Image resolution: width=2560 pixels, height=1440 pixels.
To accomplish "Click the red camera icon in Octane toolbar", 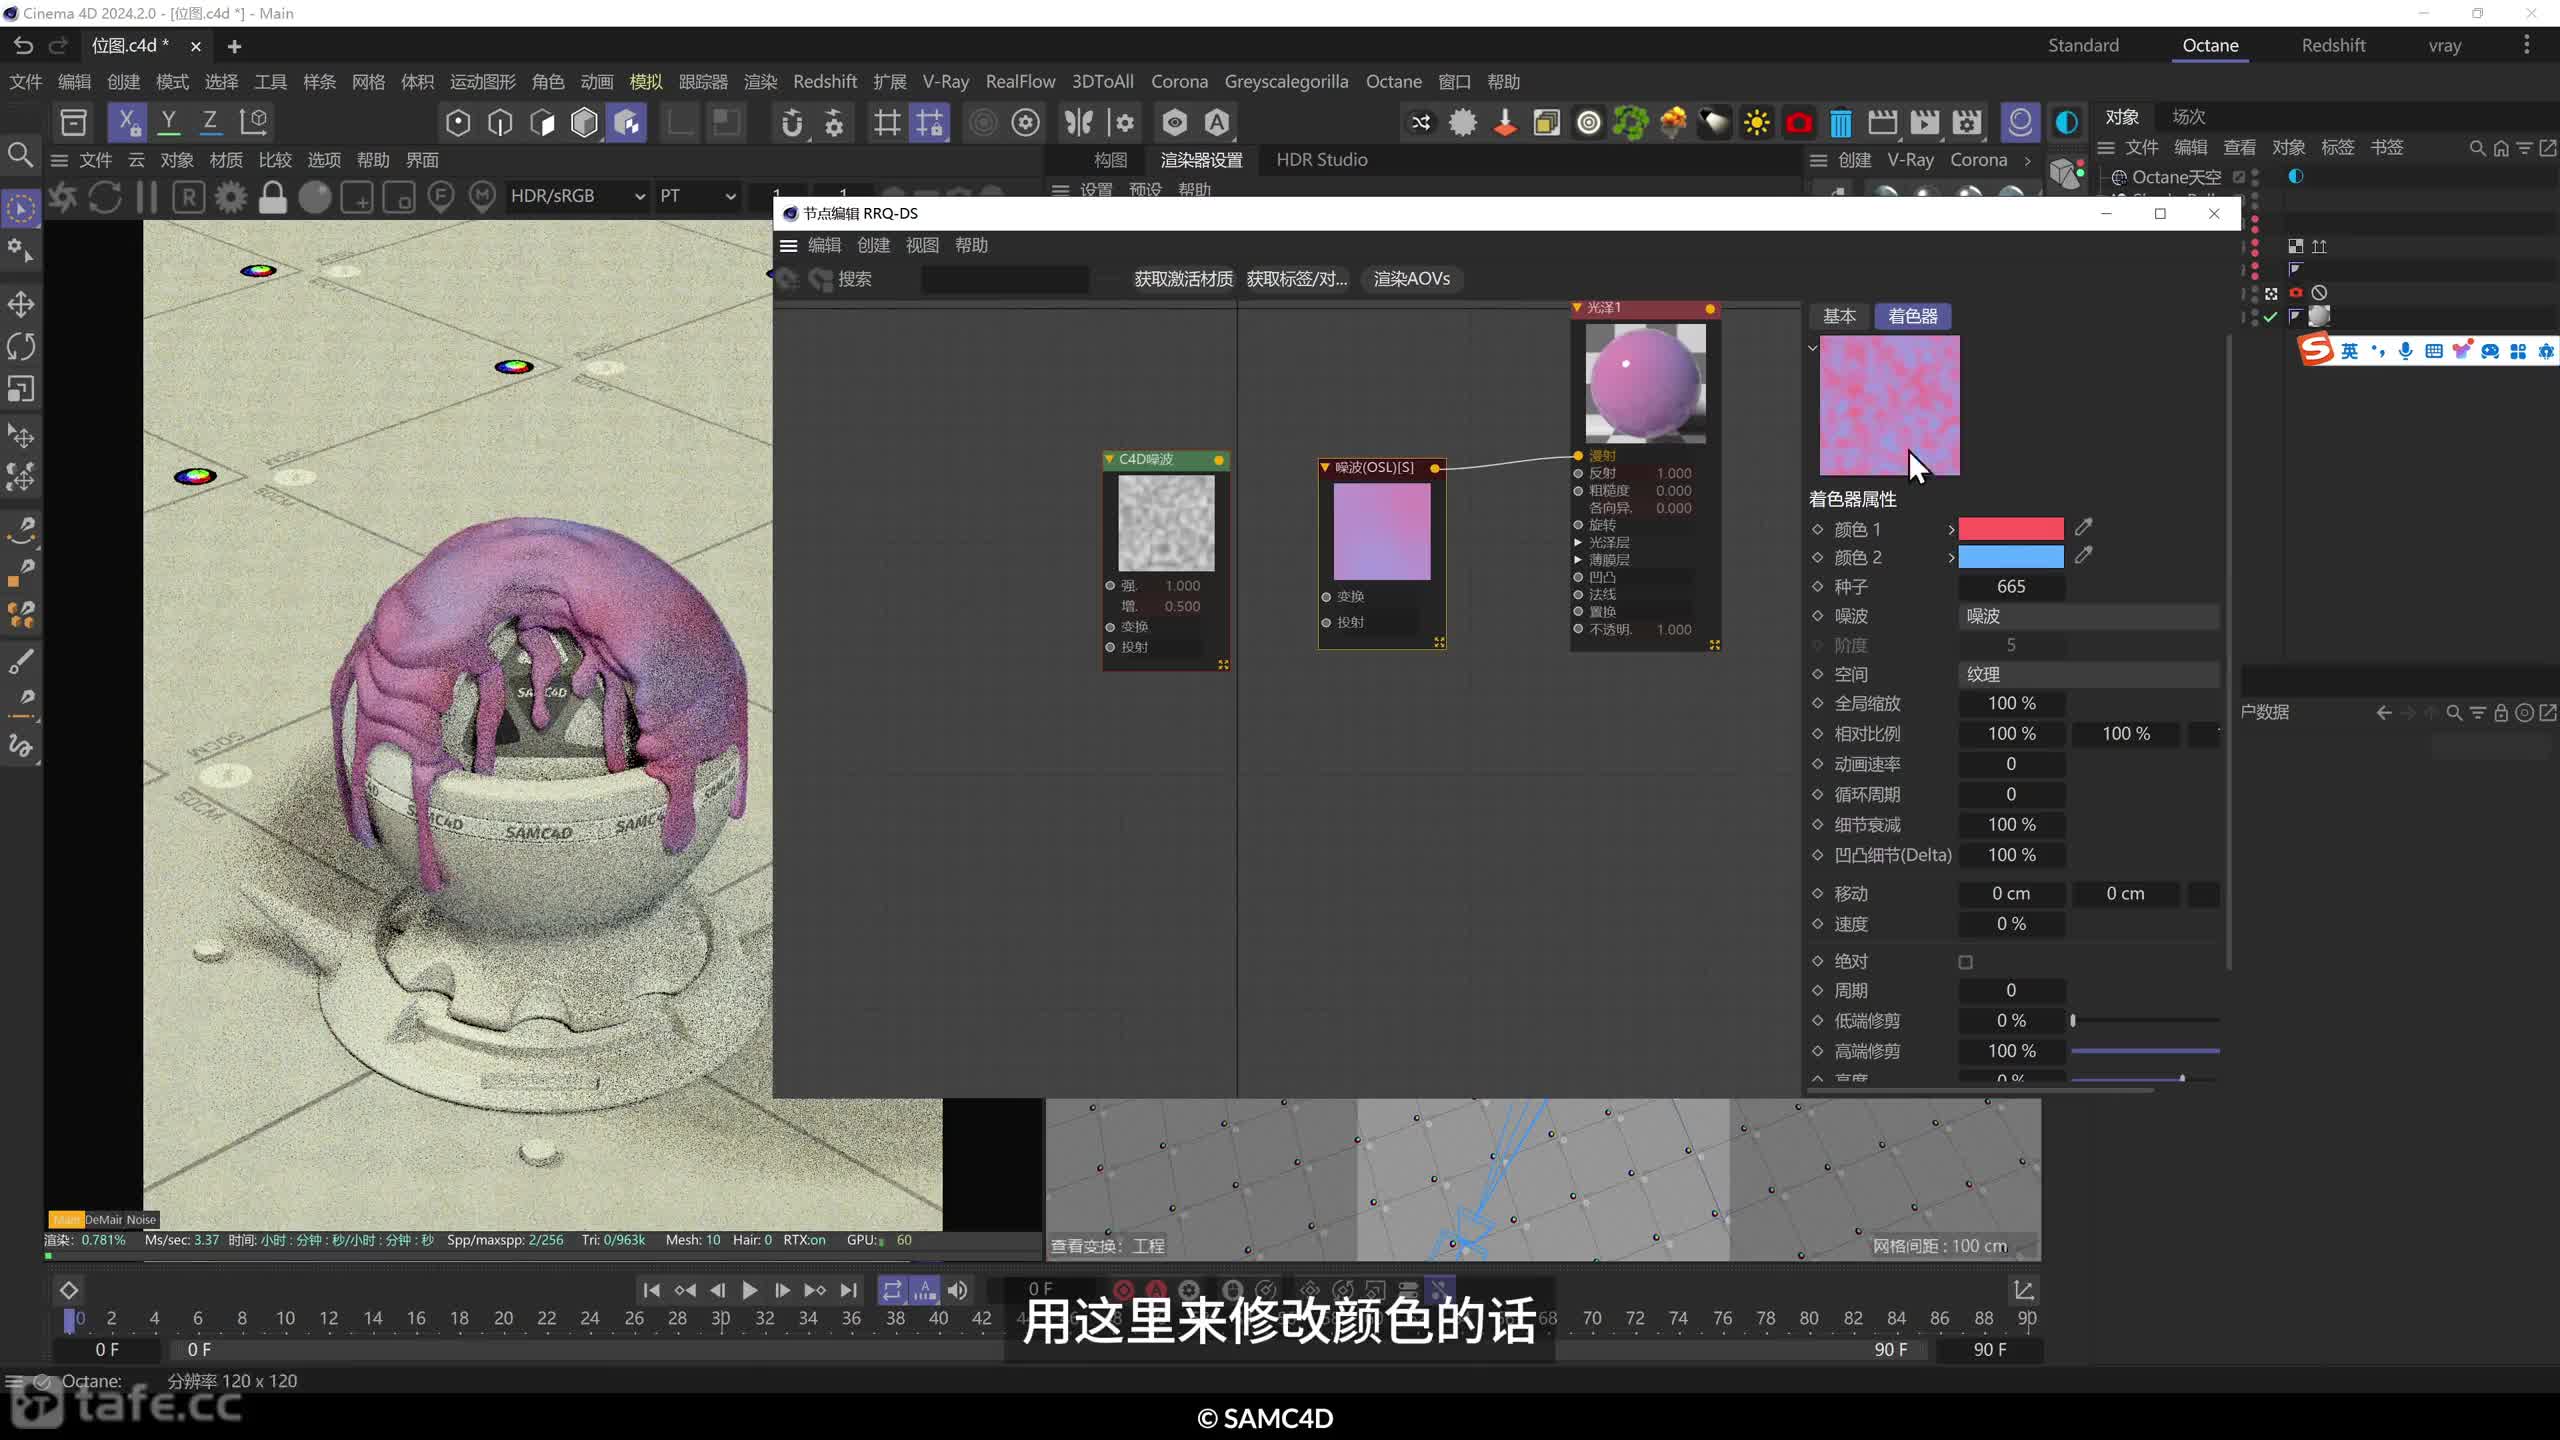I will (x=1798, y=123).
